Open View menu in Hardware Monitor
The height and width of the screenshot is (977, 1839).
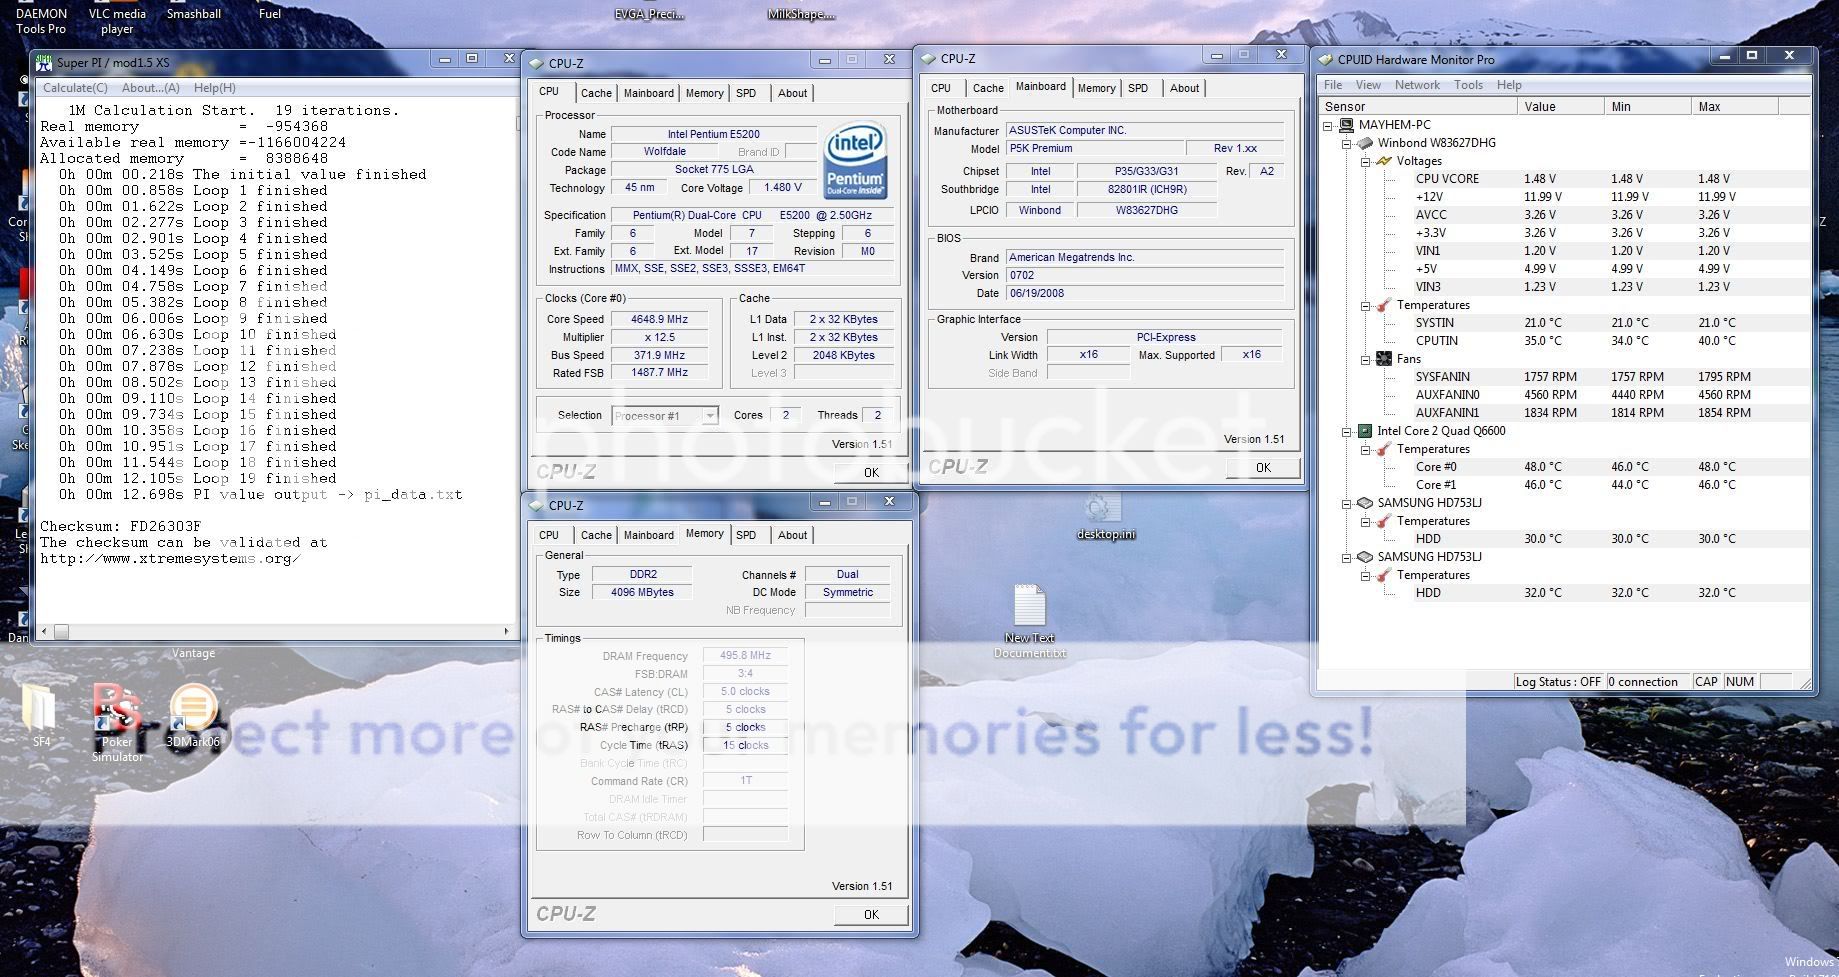[1368, 85]
